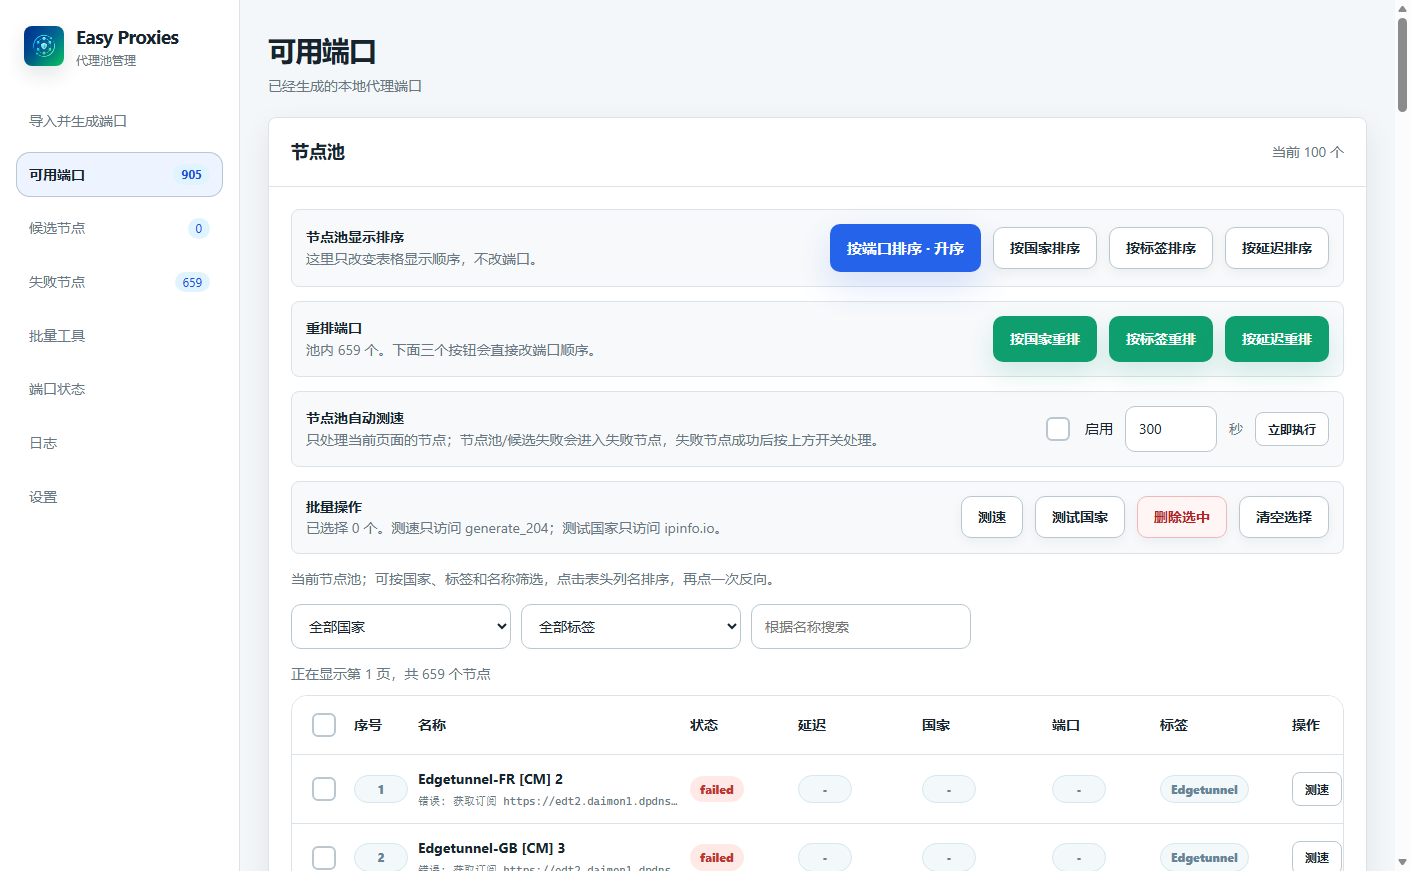Click Edgetunnel tag in Edgetunnel-FR row

(x=1204, y=790)
